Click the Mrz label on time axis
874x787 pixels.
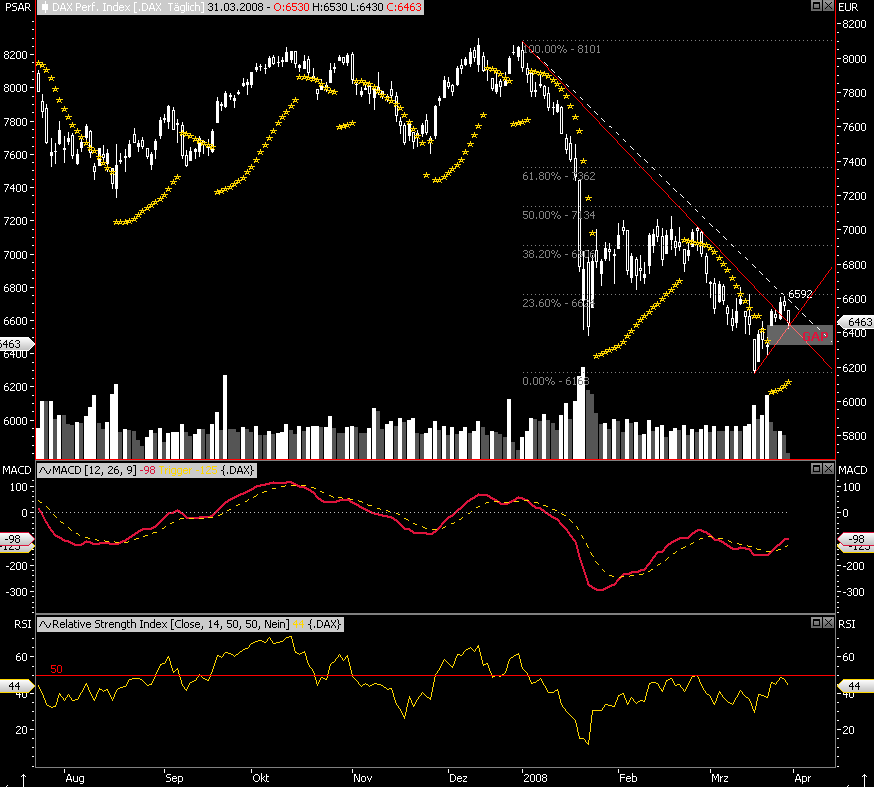720,778
